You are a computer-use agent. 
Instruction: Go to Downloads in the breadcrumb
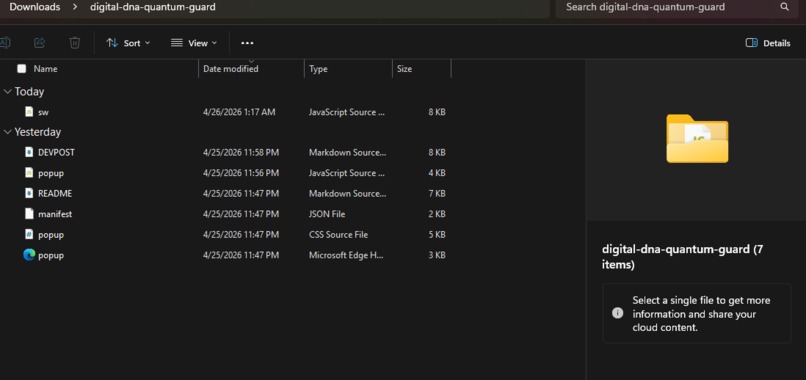[x=35, y=7]
